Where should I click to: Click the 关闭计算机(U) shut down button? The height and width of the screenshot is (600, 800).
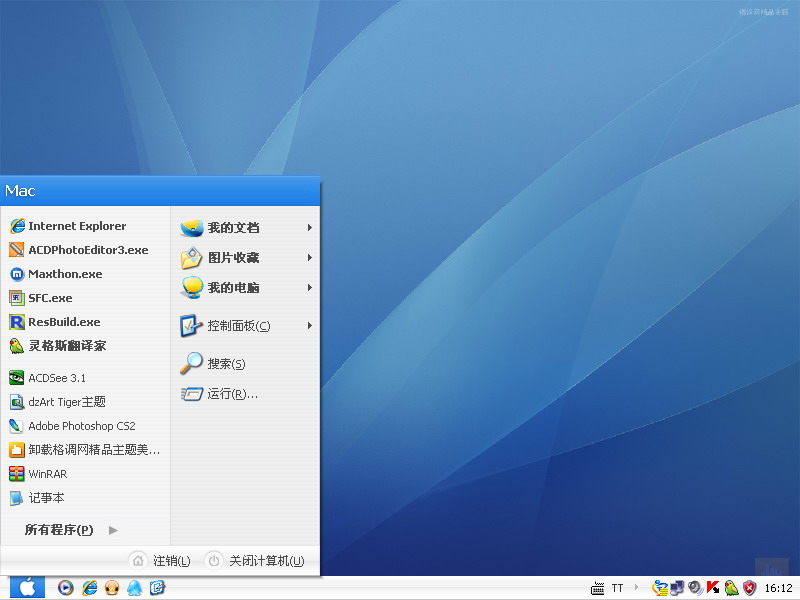point(255,561)
